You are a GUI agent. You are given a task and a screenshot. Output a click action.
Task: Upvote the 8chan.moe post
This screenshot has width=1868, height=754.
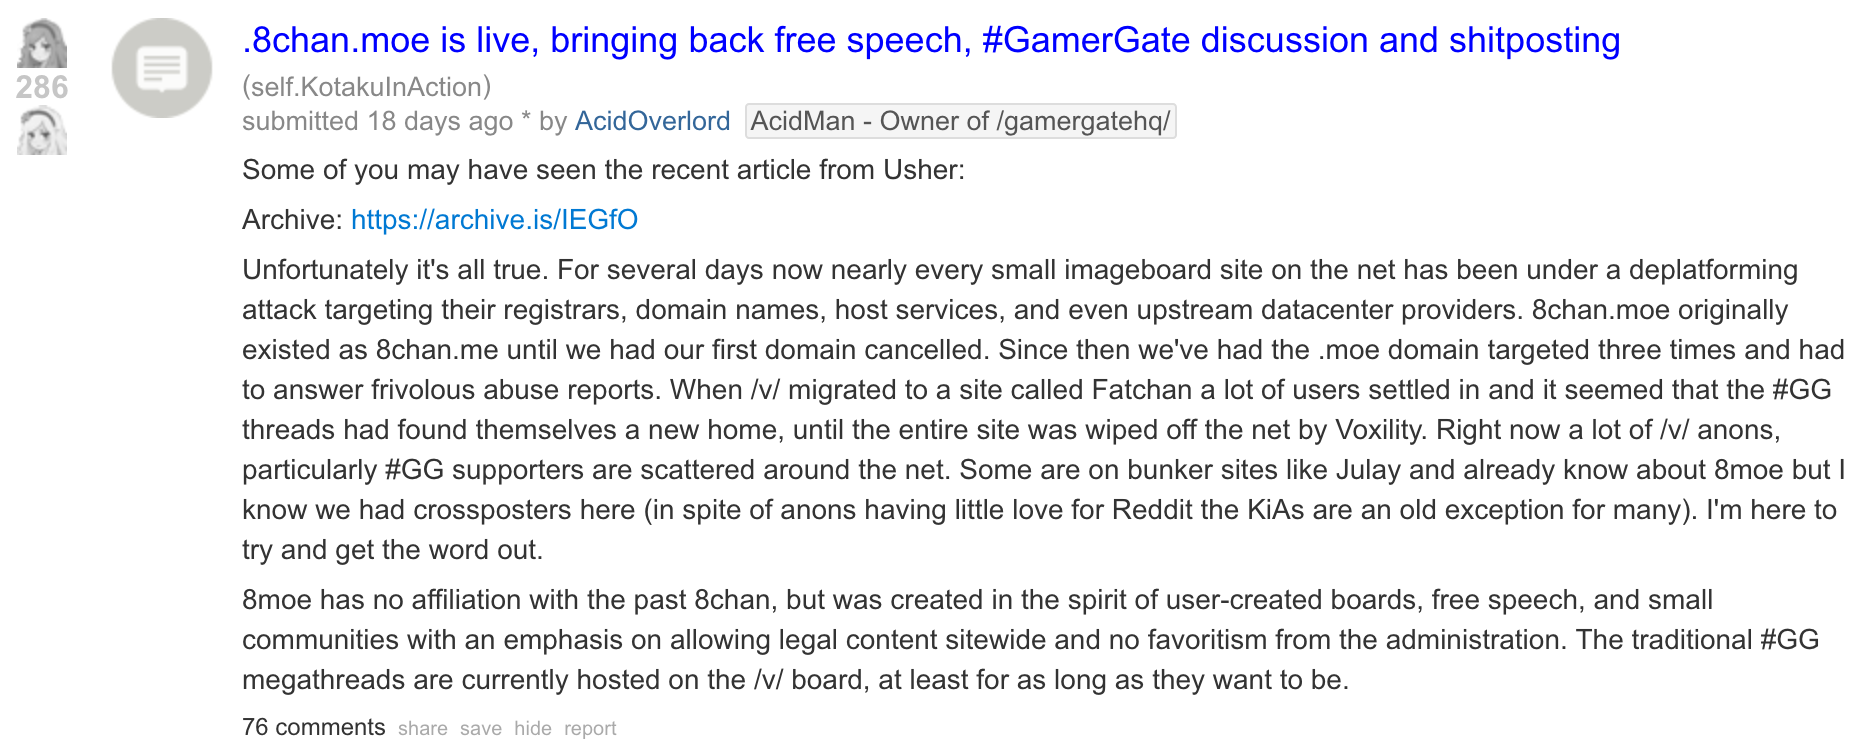[42, 43]
